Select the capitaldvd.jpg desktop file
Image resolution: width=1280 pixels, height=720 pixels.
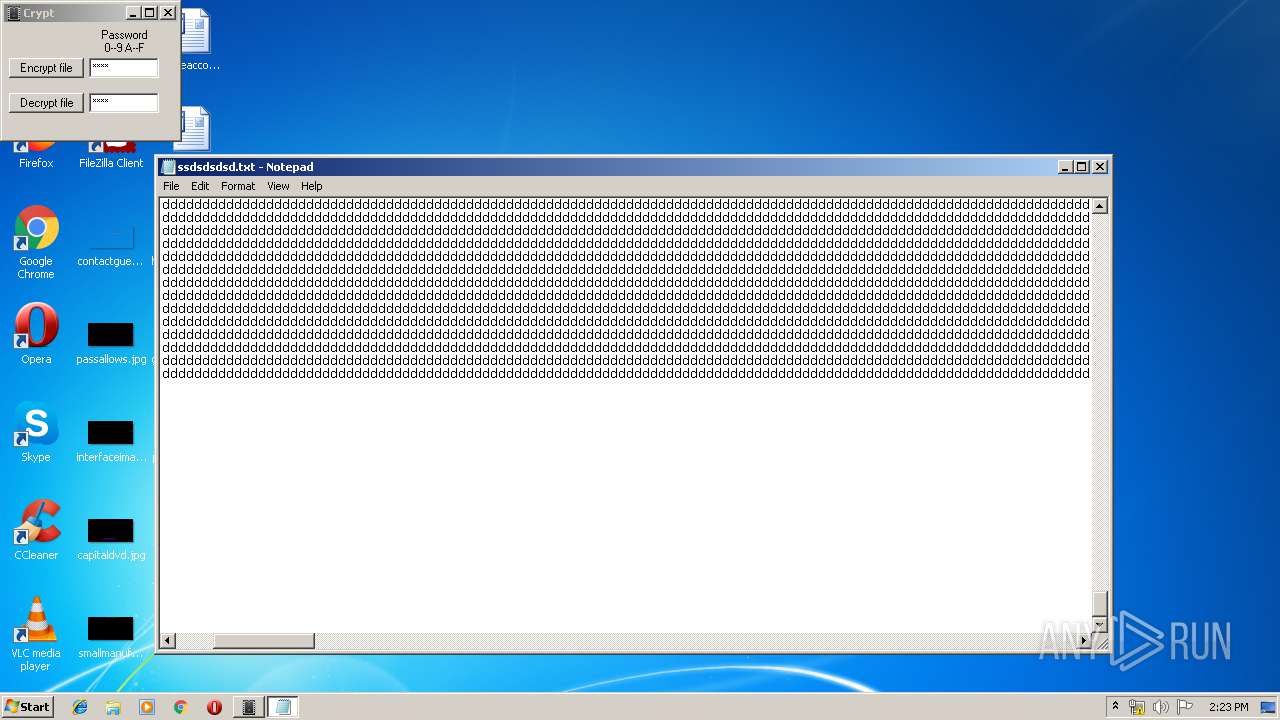[111, 539]
